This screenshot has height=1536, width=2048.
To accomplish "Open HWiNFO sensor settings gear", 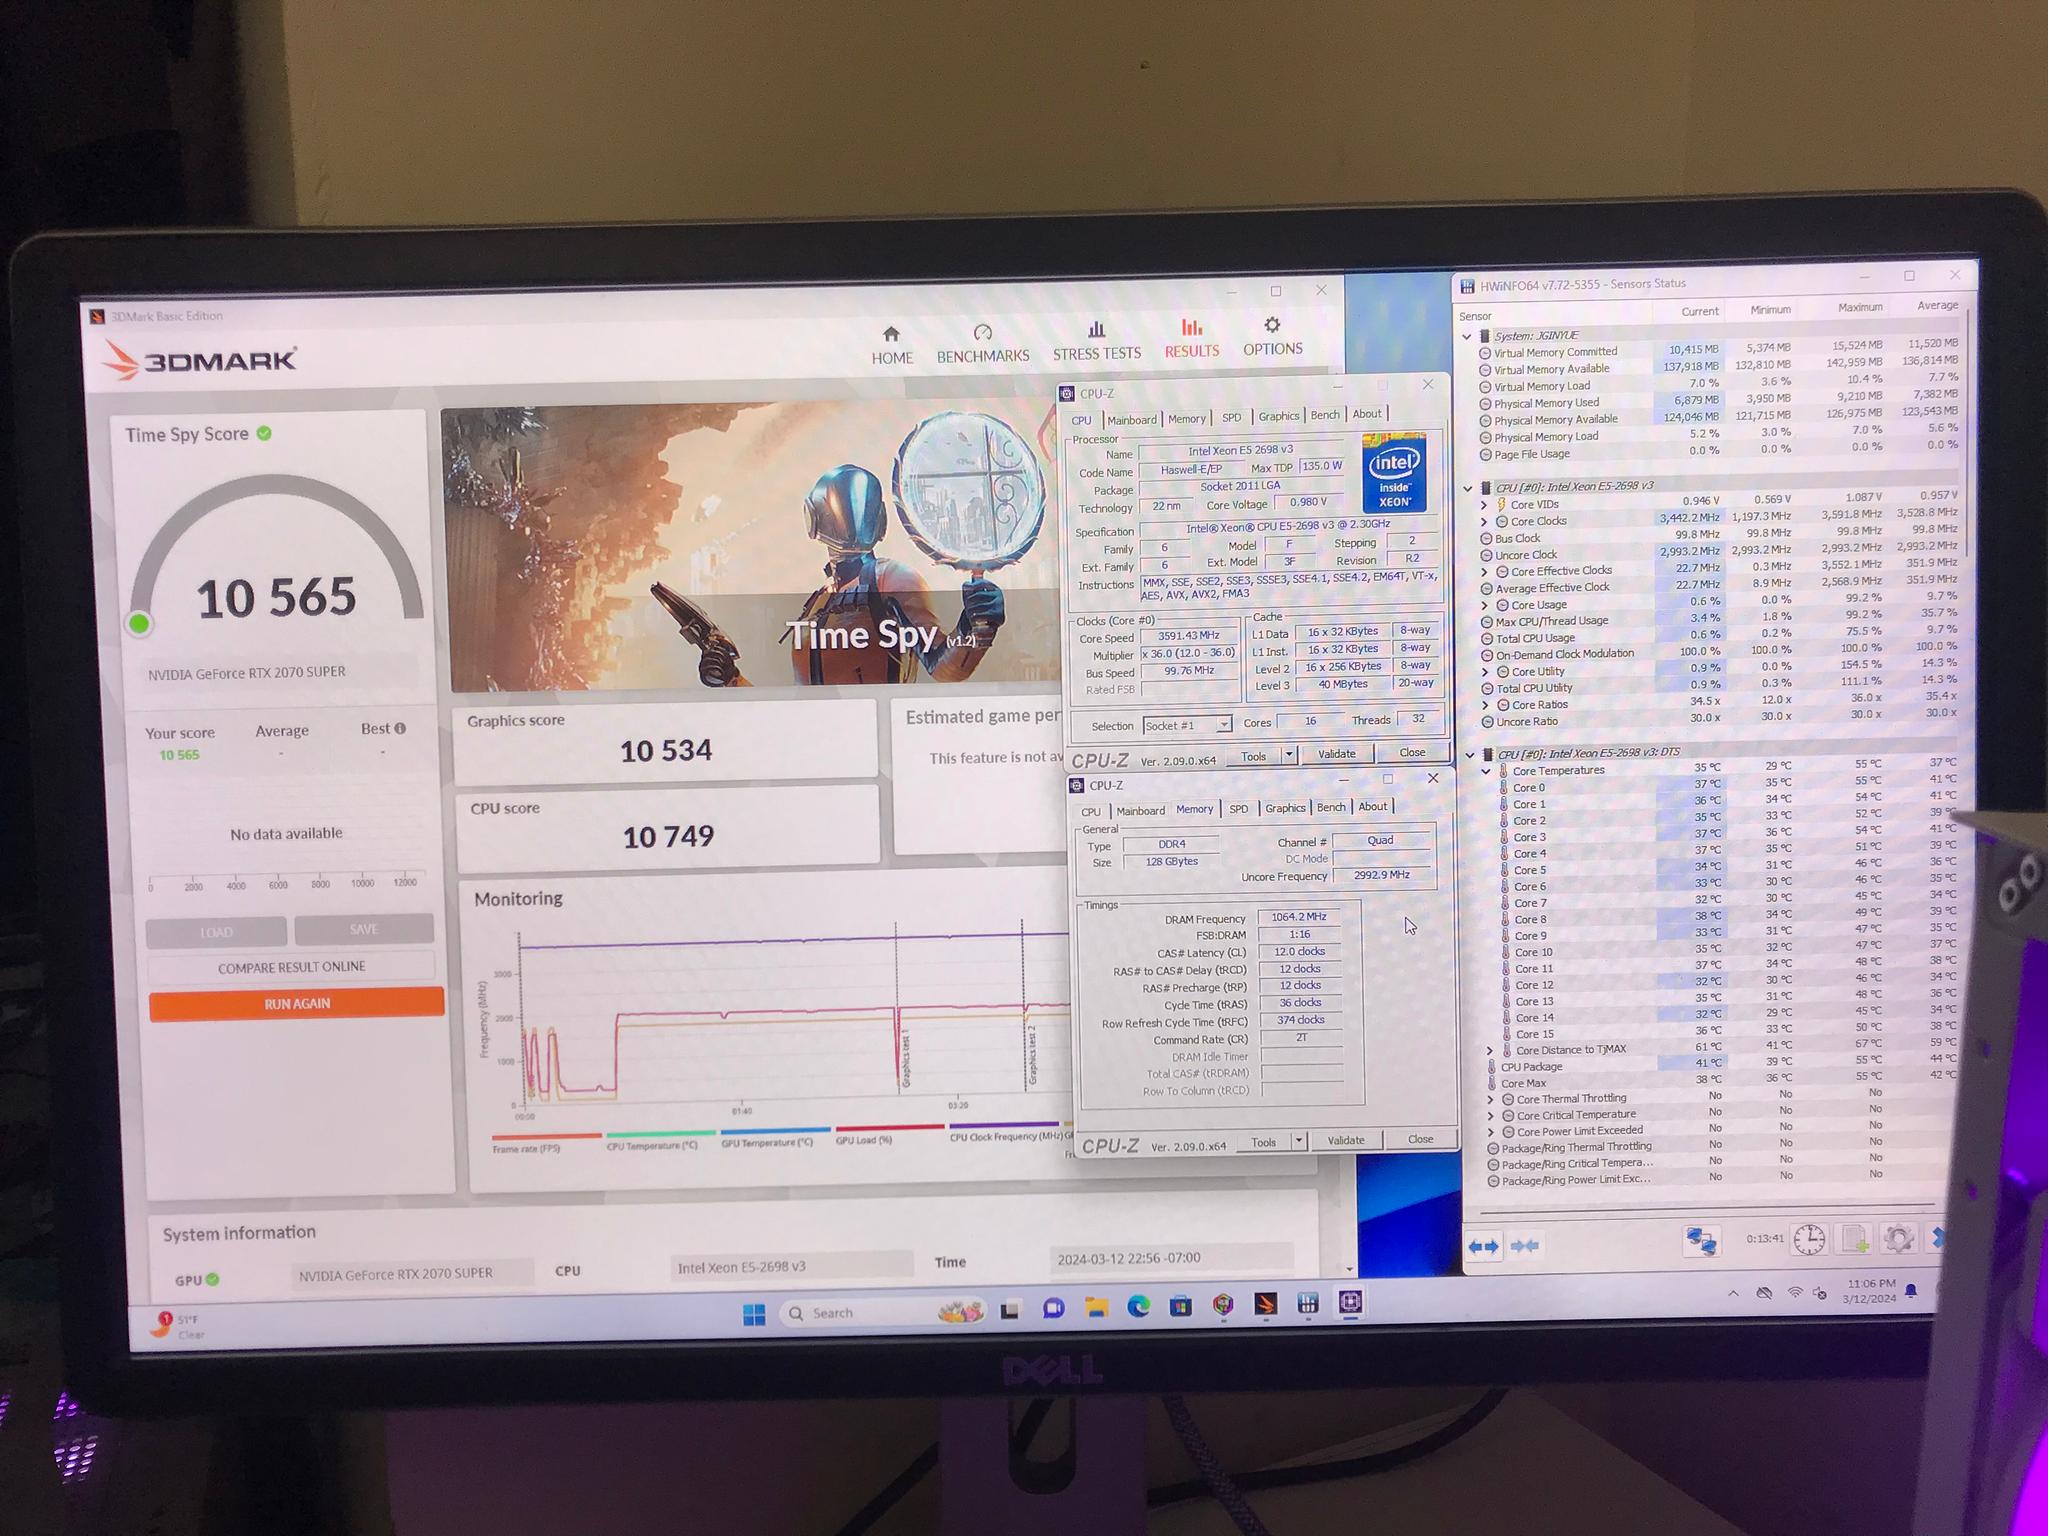I will (1897, 1238).
